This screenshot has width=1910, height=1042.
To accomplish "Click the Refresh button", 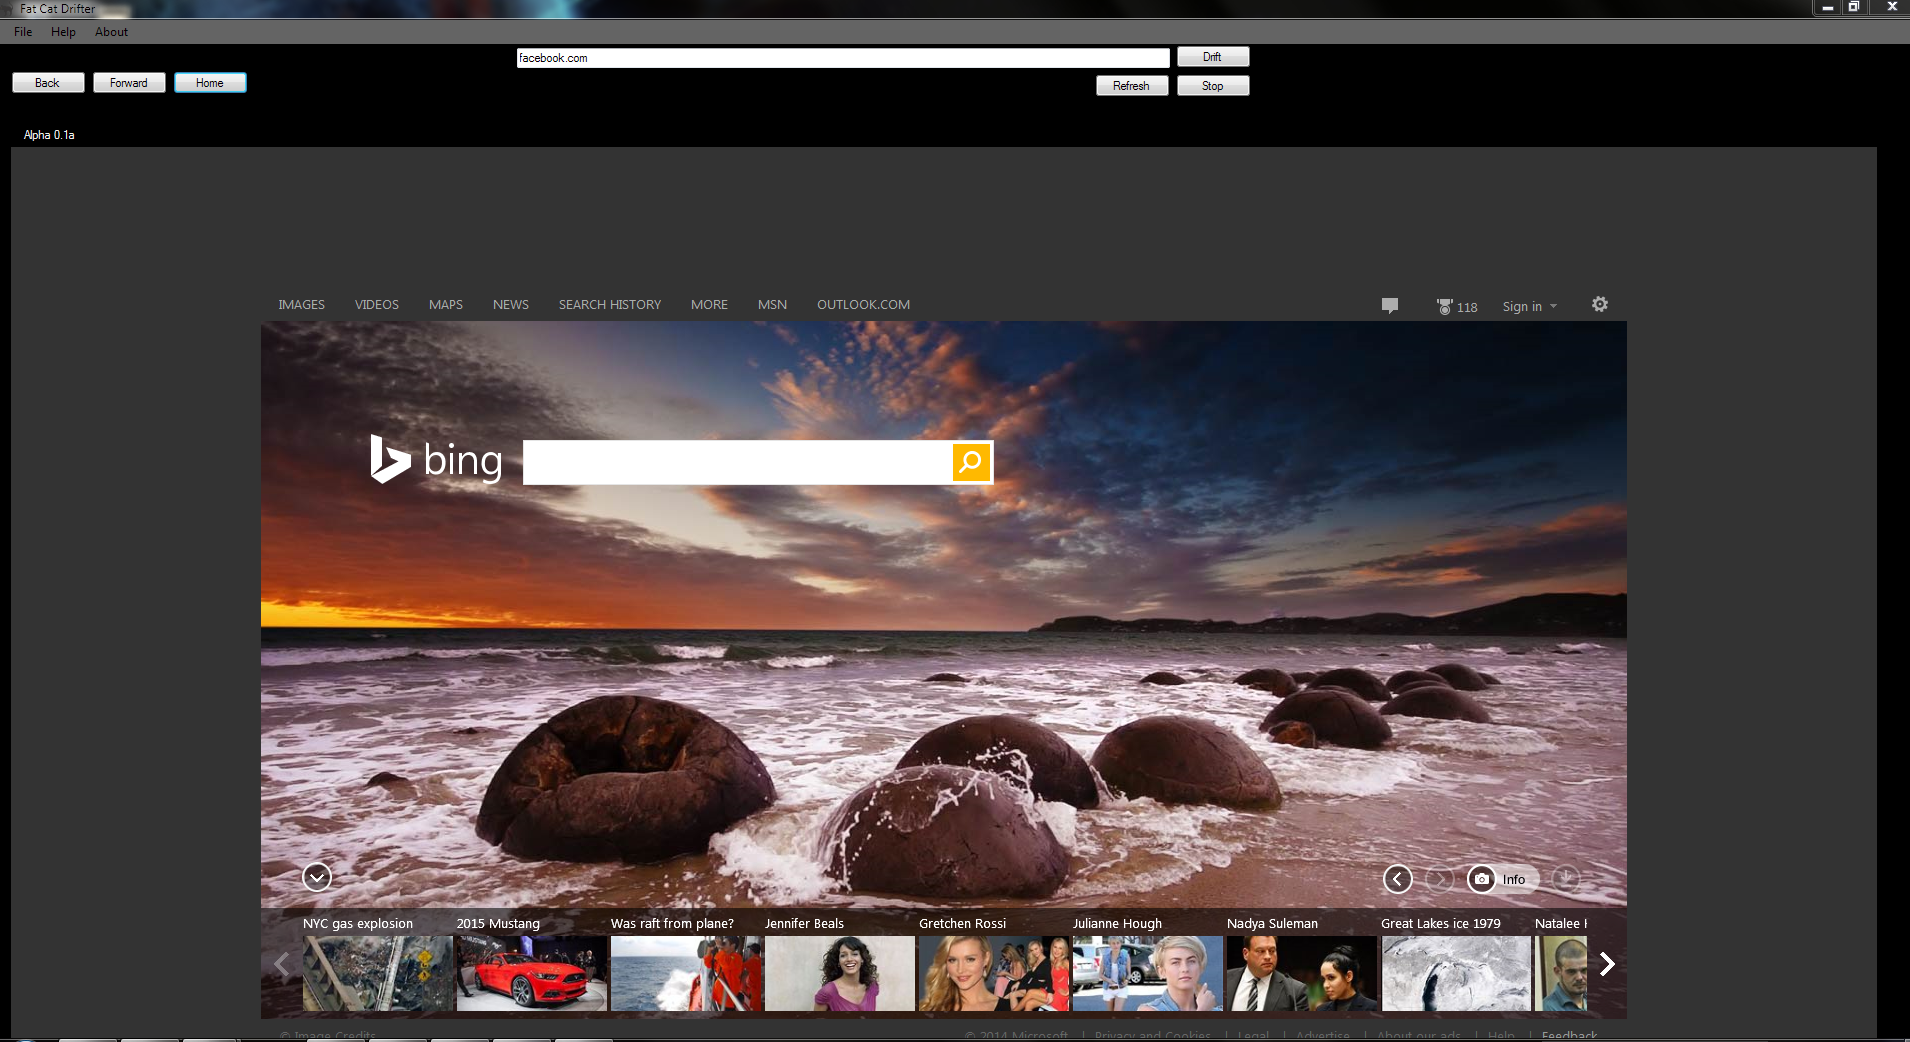I will pyautogui.click(x=1131, y=86).
